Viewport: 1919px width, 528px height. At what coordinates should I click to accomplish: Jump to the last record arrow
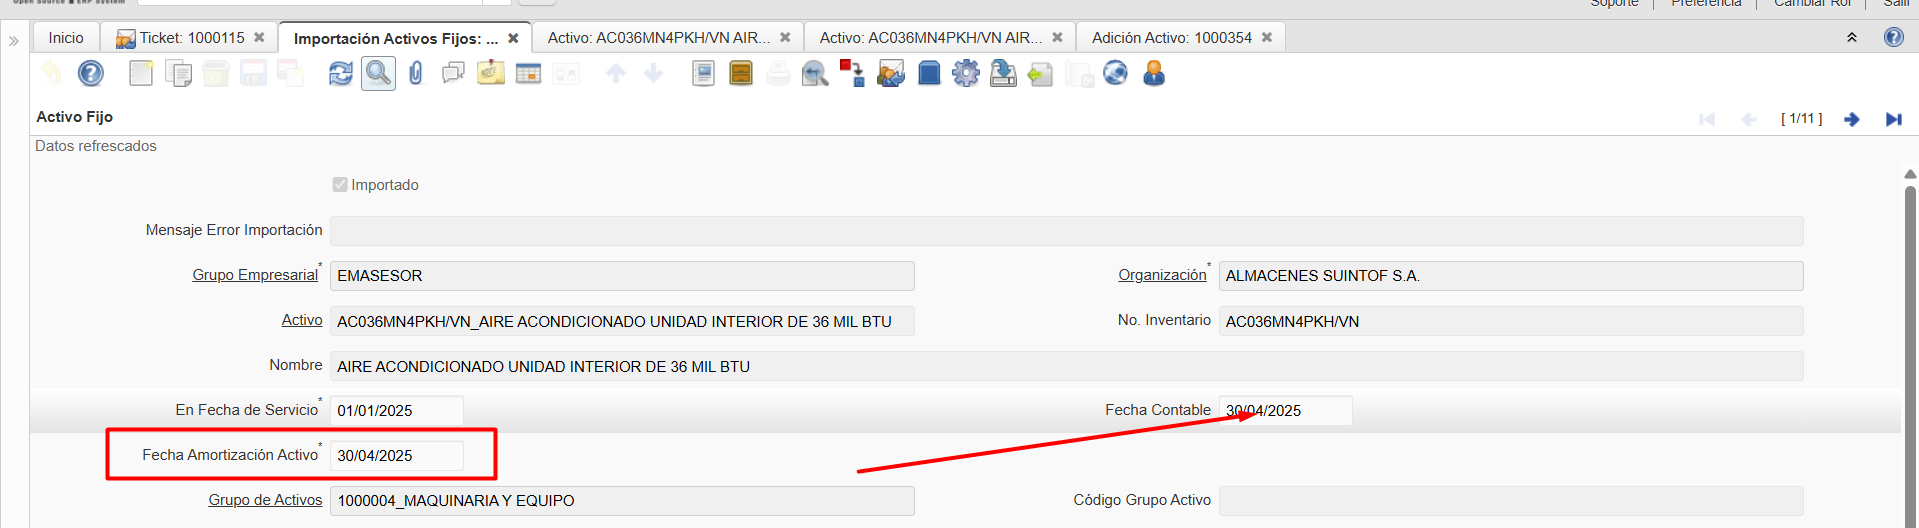point(1893,119)
